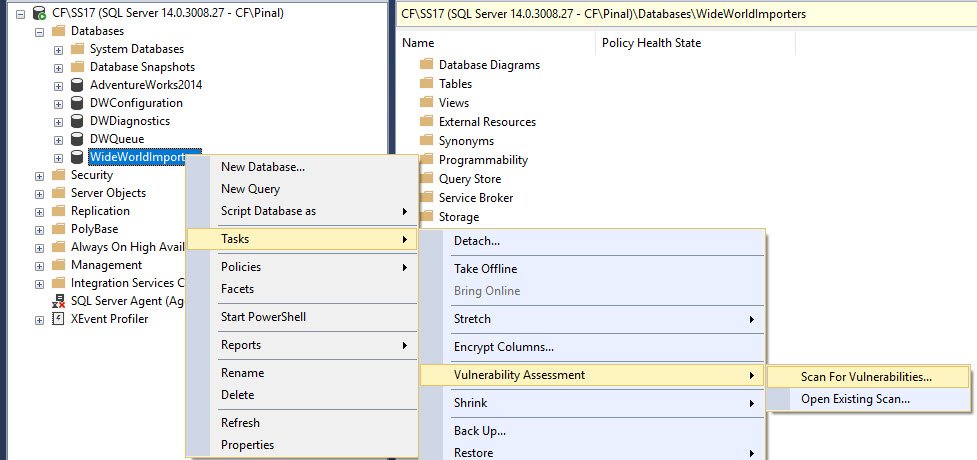Screen dimensions: 977x460
Task: Click the WideWorldImporters database cylinder icon
Action: point(77,157)
